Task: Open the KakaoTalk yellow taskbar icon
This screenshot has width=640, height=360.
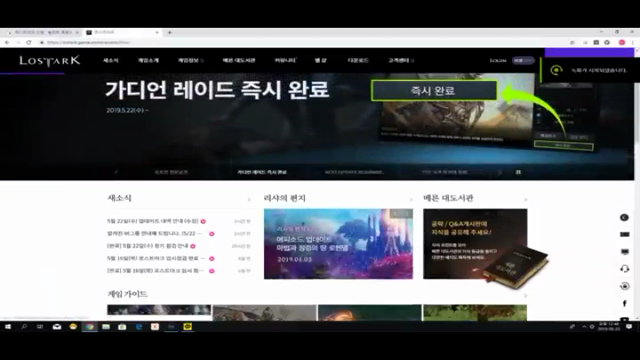Action: pos(187,327)
